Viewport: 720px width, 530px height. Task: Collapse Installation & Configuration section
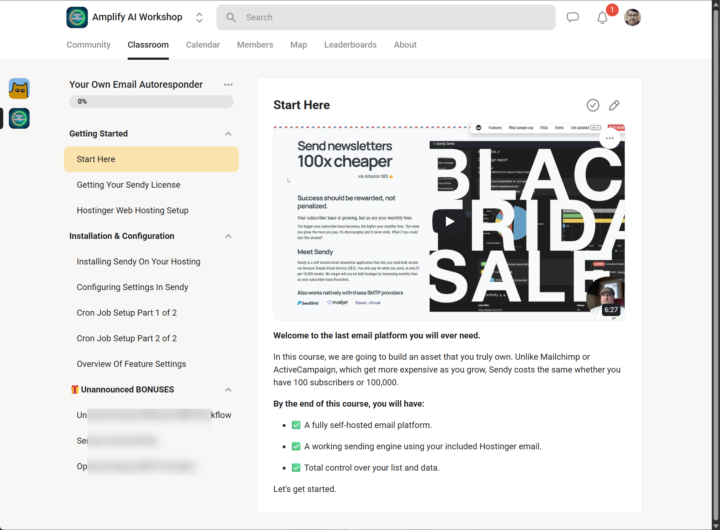click(228, 236)
